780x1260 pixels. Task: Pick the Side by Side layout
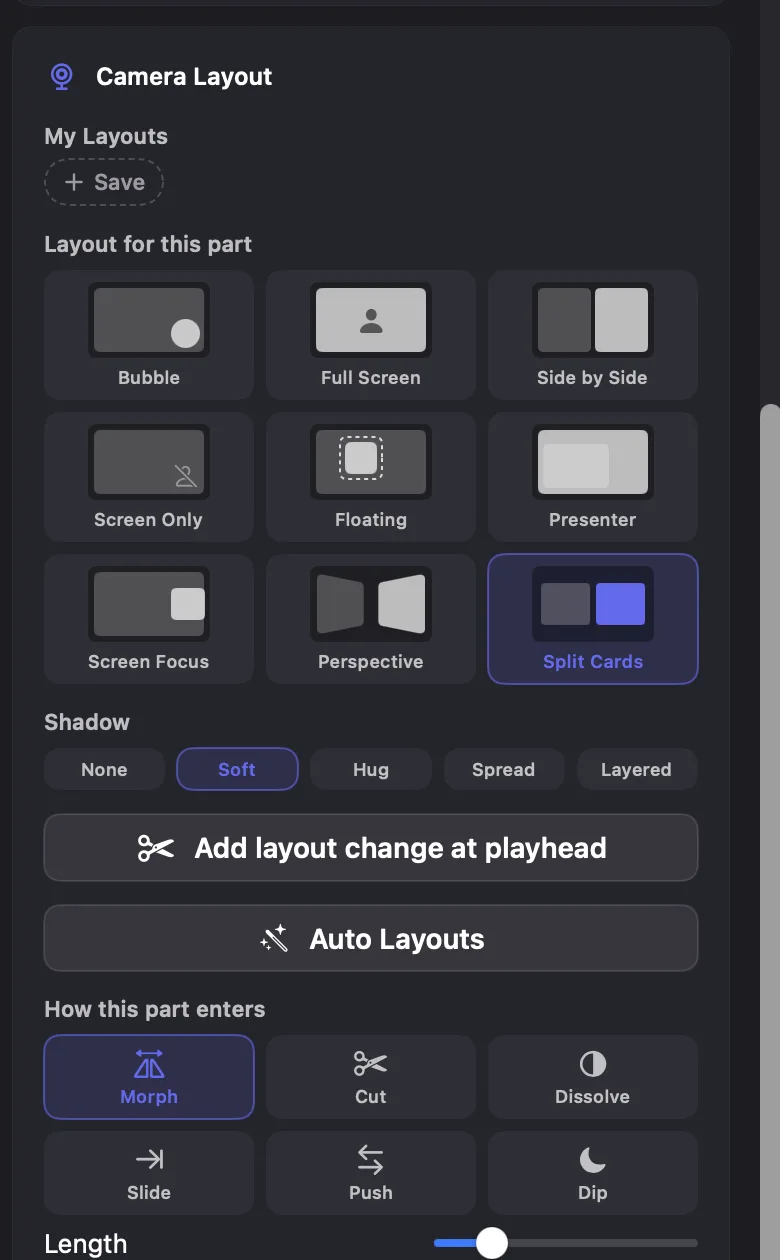(x=593, y=334)
